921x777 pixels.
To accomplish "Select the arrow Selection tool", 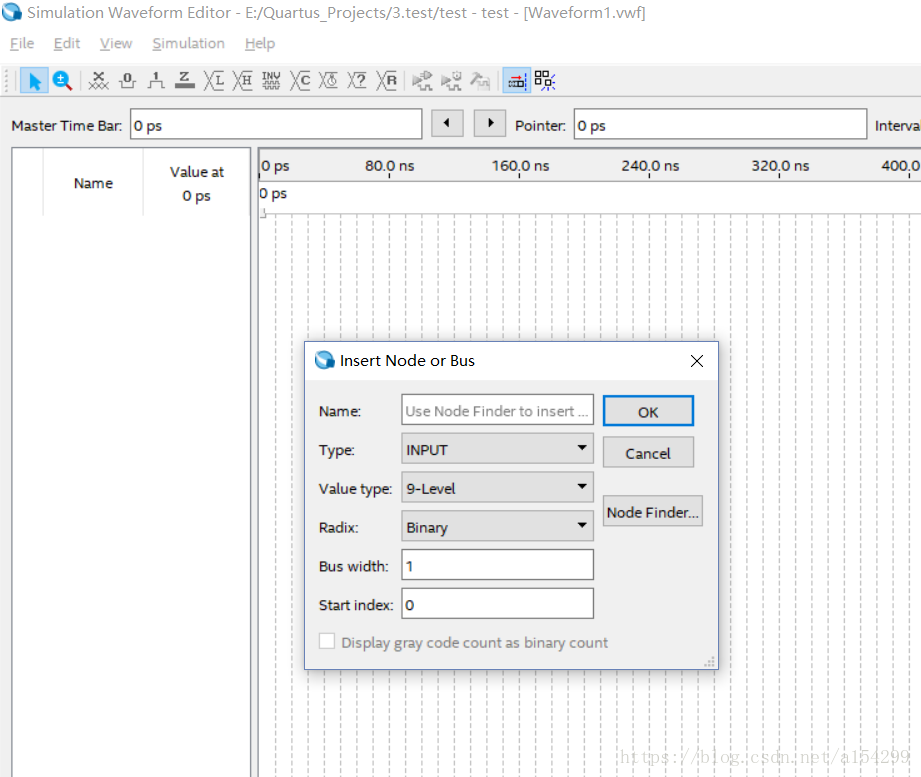I will 34,80.
